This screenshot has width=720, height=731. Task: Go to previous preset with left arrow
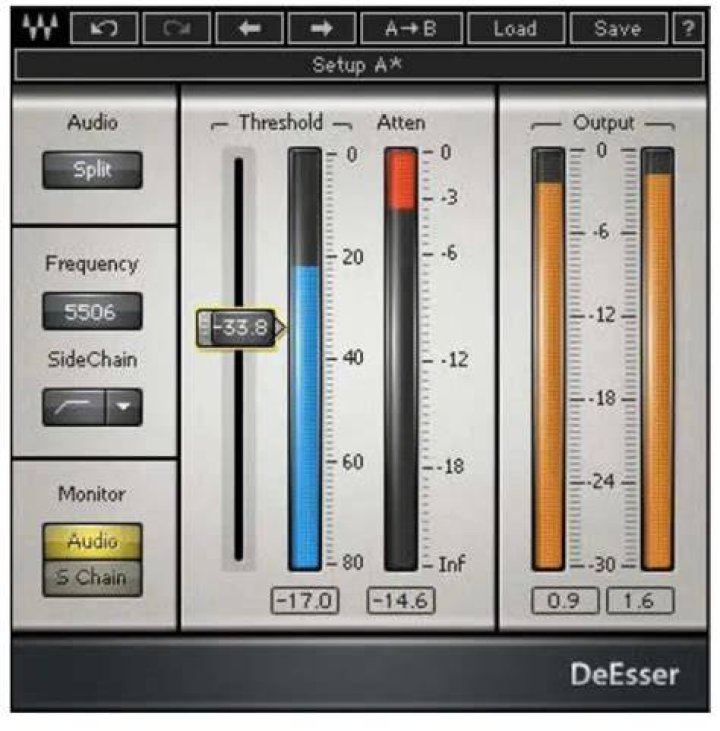249,28
